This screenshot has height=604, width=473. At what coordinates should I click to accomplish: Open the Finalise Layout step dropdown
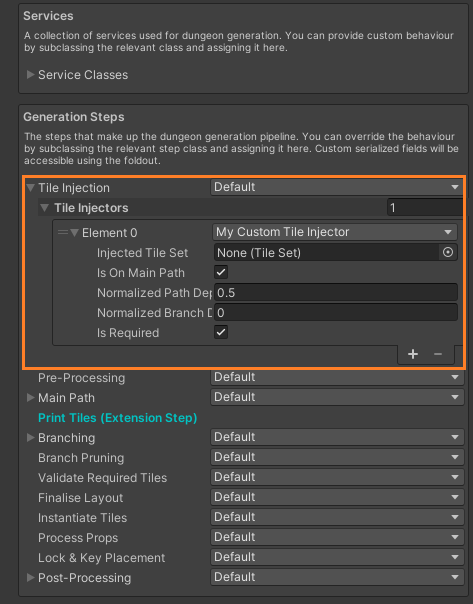click(337, 497)
